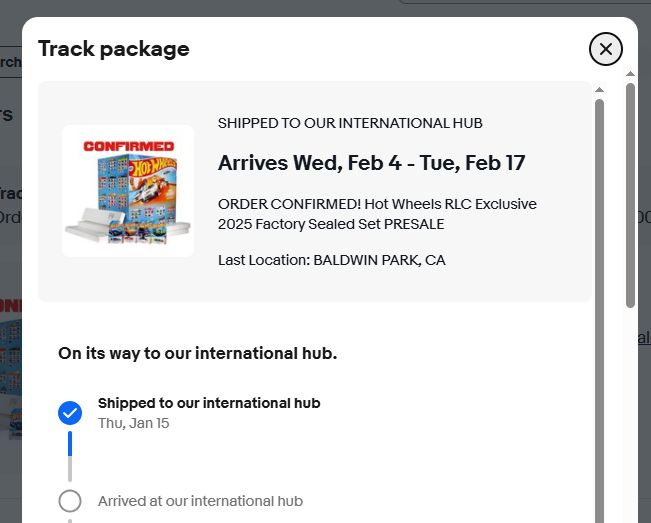The height and width of the screenshot is (523, 651).
Task: Click the Track package dialog title
Action: pyautogui.click(x=113, y=48)
